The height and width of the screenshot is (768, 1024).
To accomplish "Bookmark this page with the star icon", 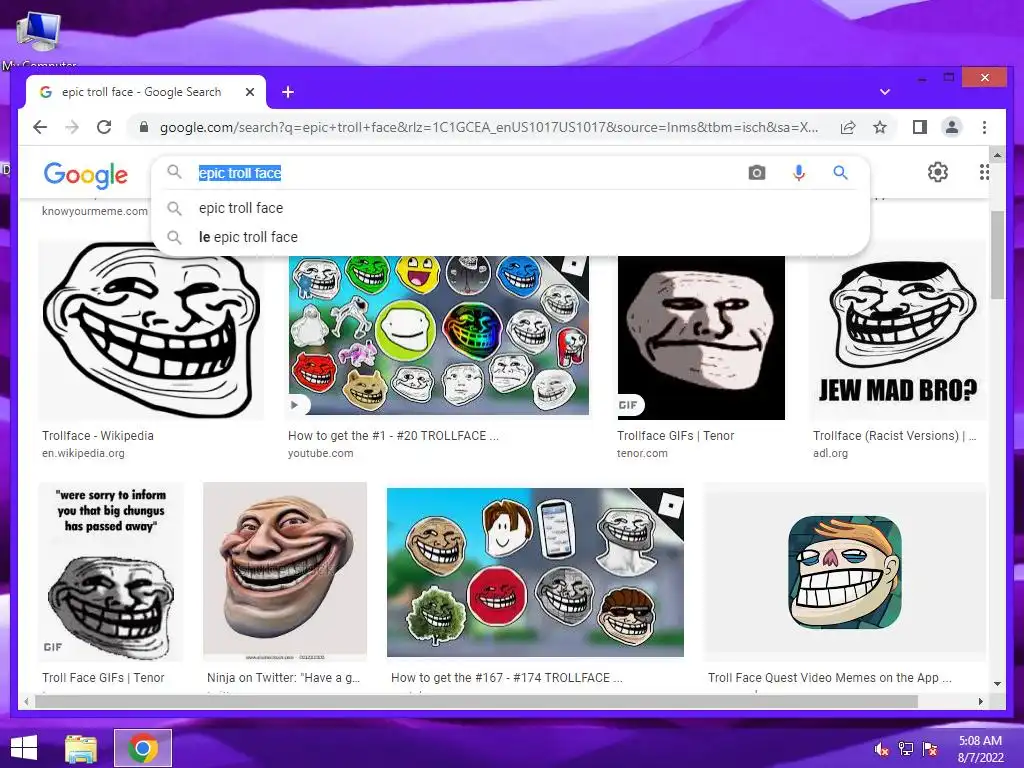I will pos(880,127).
